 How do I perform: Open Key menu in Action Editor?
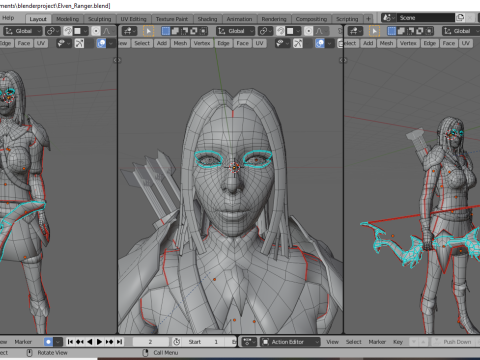click(x=398, y=342)
